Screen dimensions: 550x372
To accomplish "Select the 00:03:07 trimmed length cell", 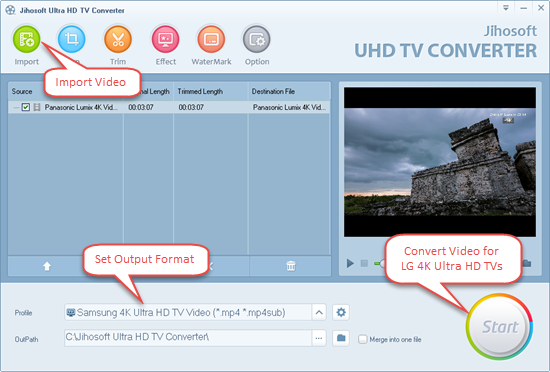I will pos(191,107).
